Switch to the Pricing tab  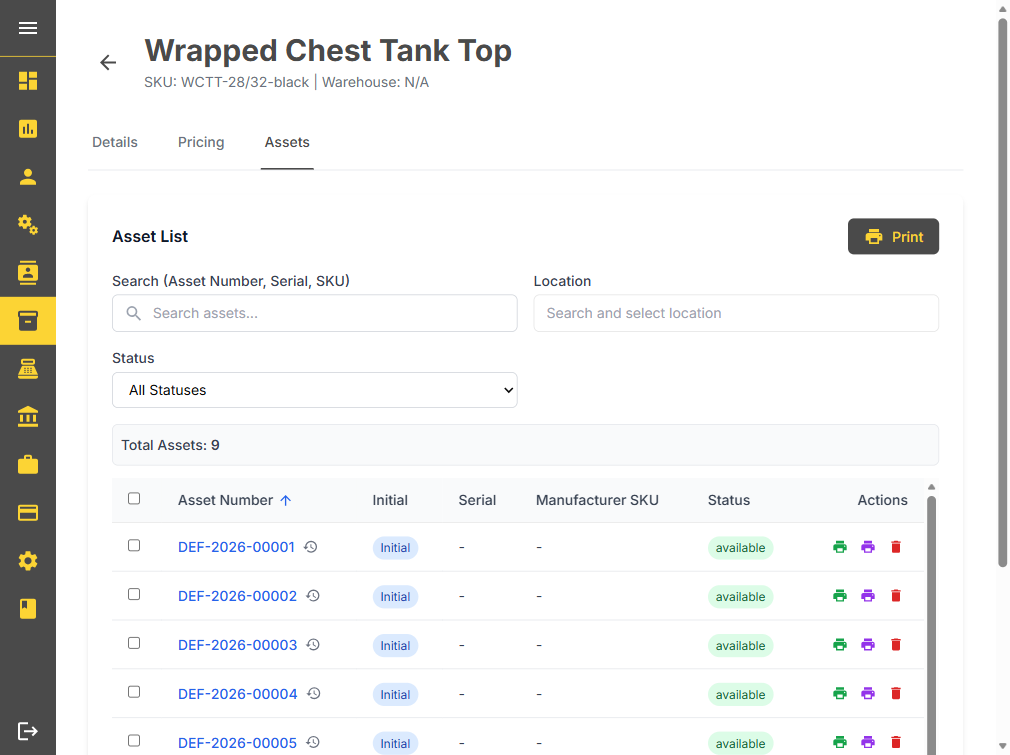click(201, 142)
